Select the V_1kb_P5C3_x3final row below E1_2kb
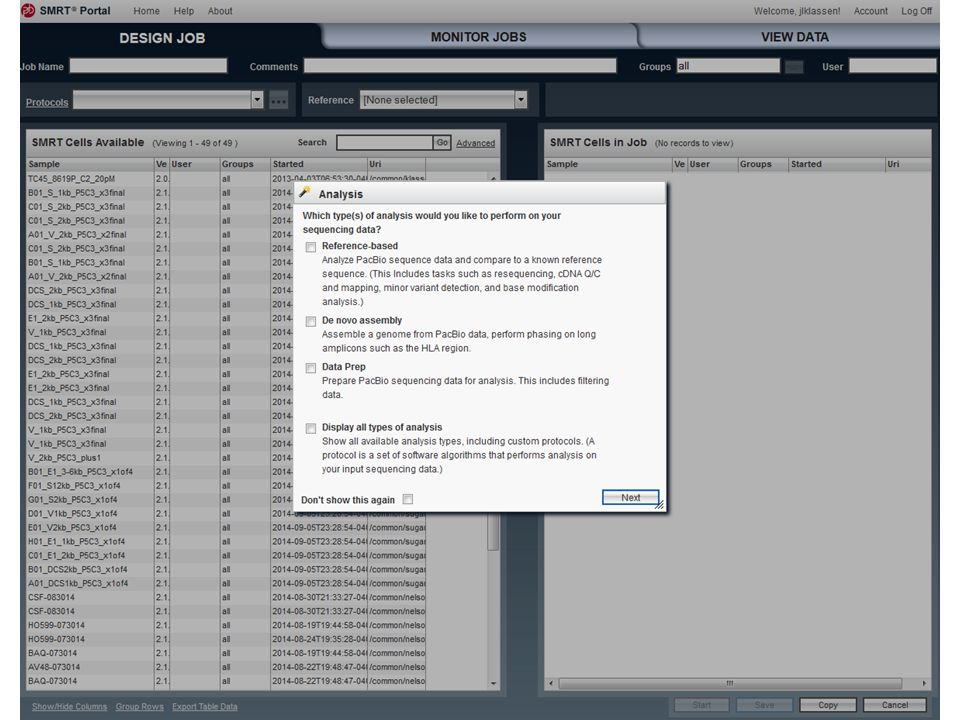This screenshot has height=720, width=960. (x=159, y=332)
